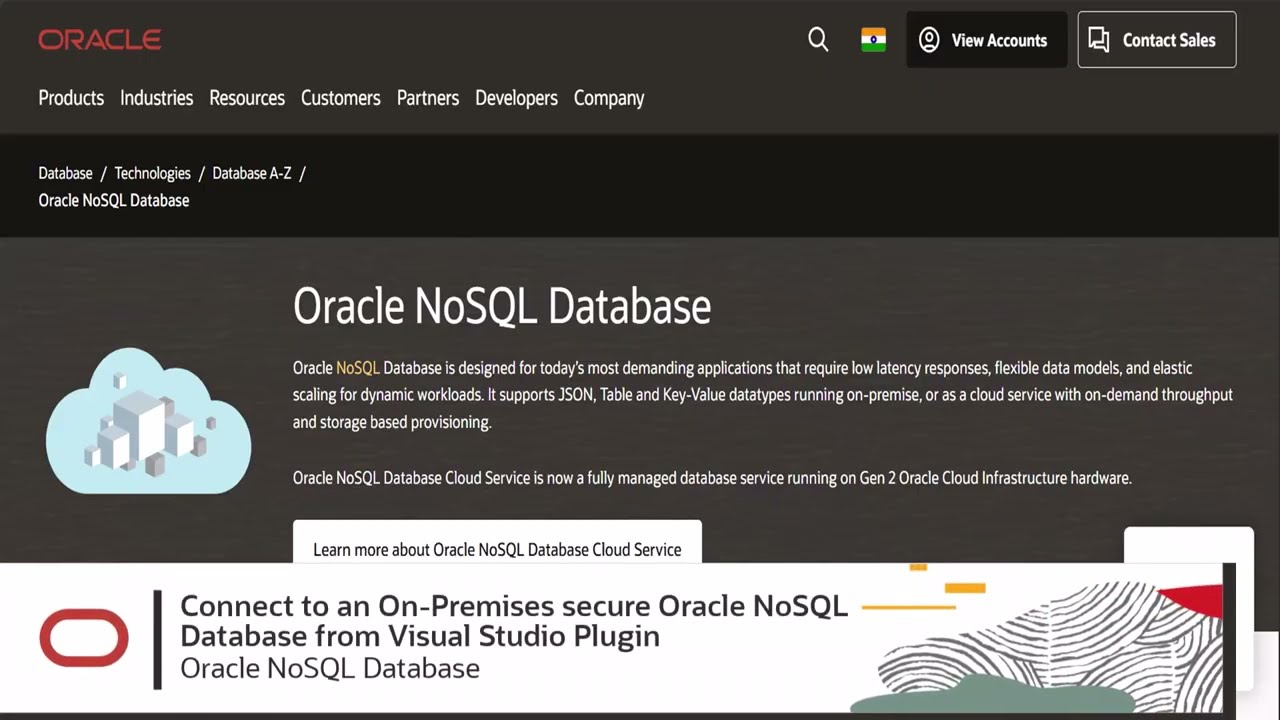Go to Database breadcrumb link

point(65,173)
